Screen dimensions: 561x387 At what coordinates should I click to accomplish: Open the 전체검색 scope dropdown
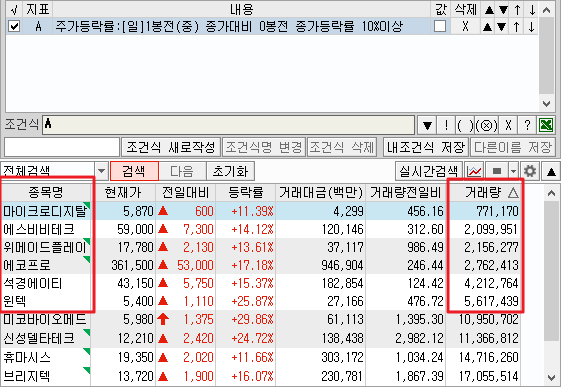pyautogui.click(x=101, y=171)
